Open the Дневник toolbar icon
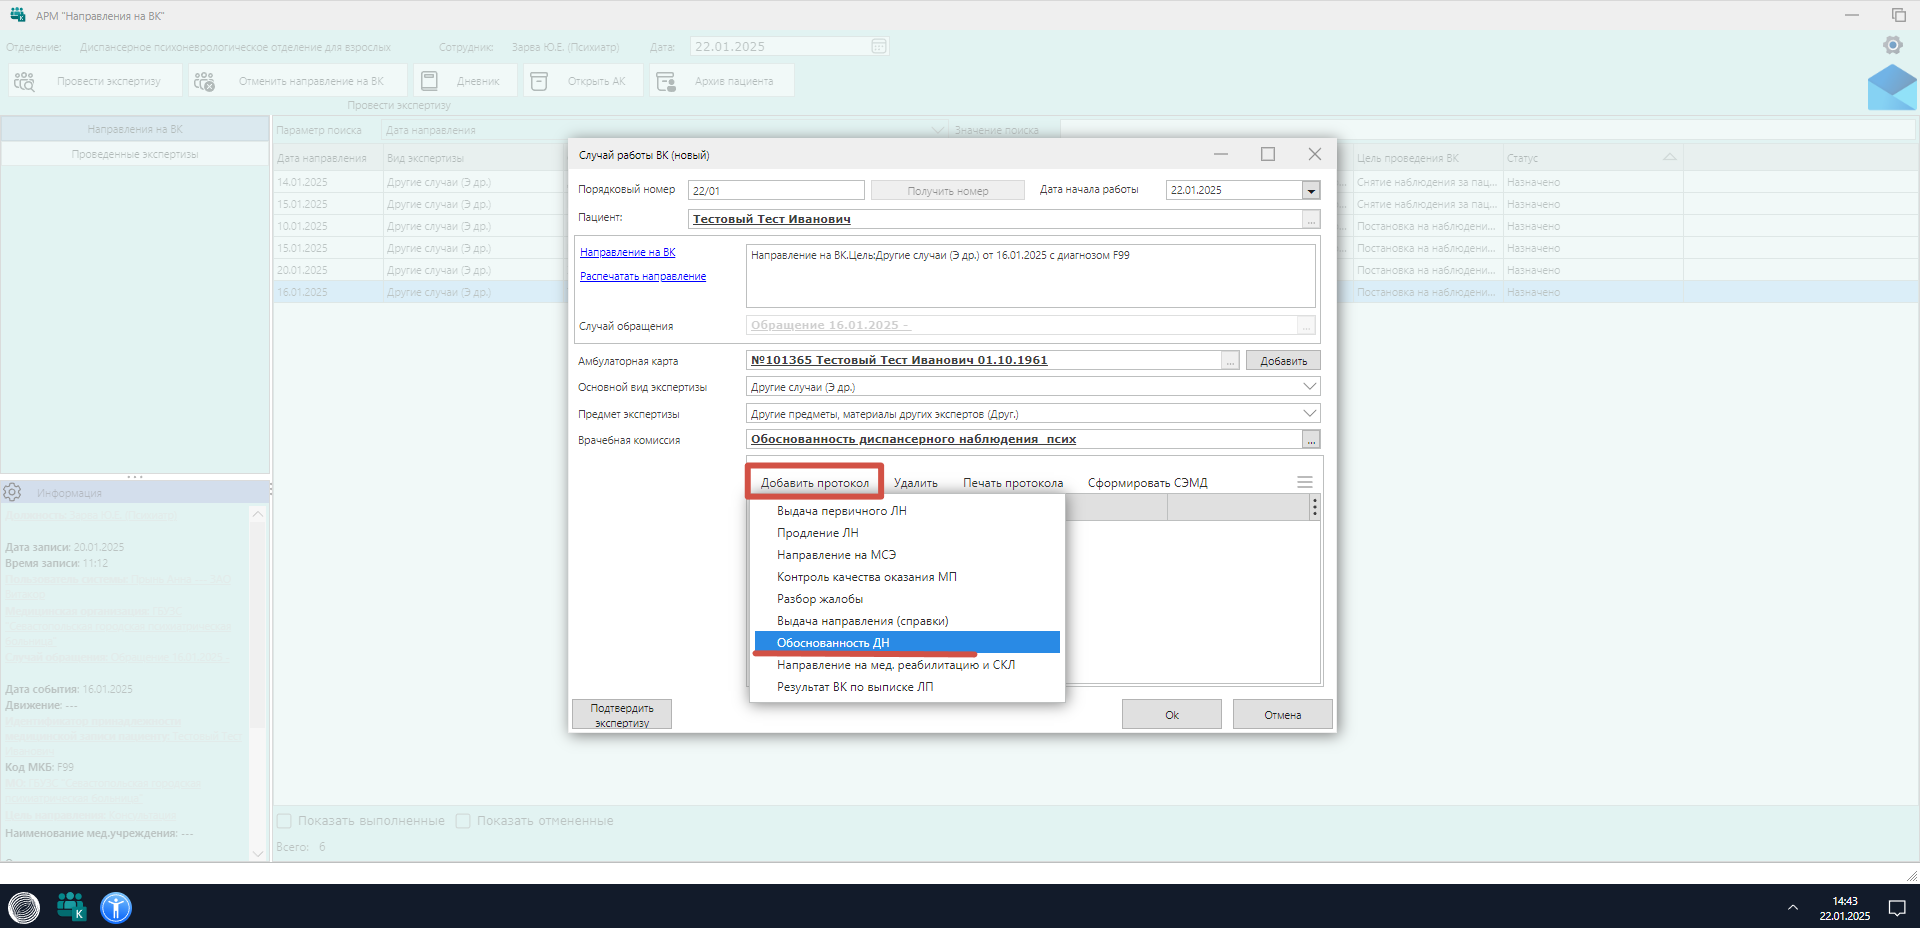This screenshot has height=928, width=1920. pyautogui.click(x=429, y=81)
